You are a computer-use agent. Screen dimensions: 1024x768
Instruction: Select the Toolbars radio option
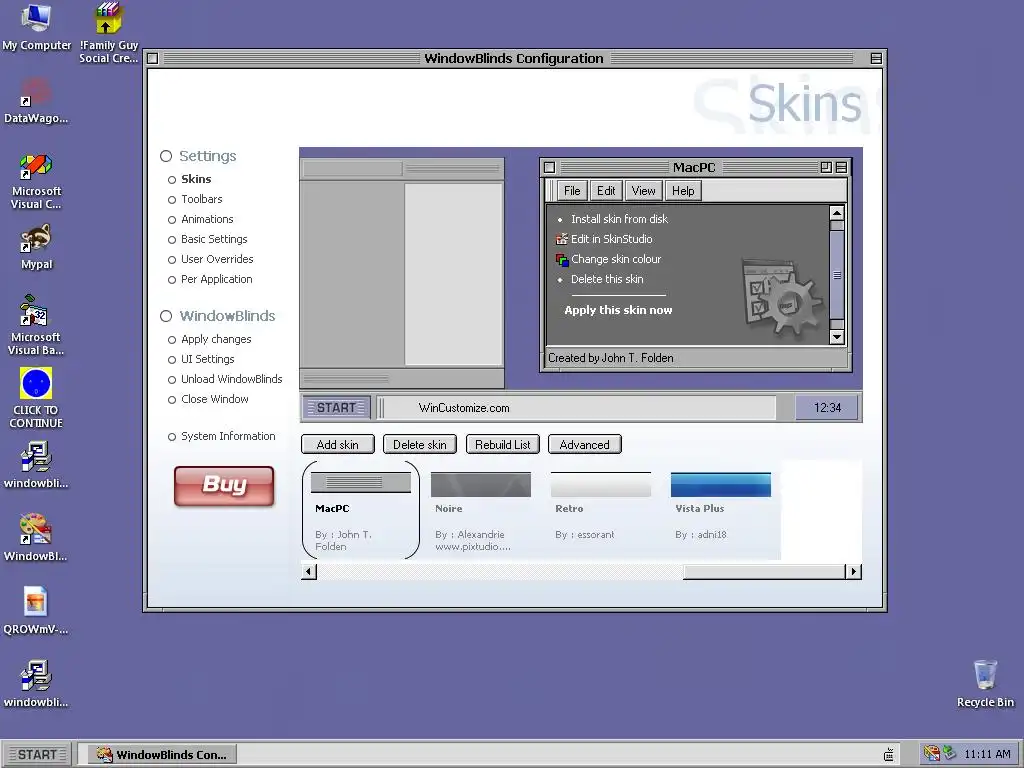[195, 199]
